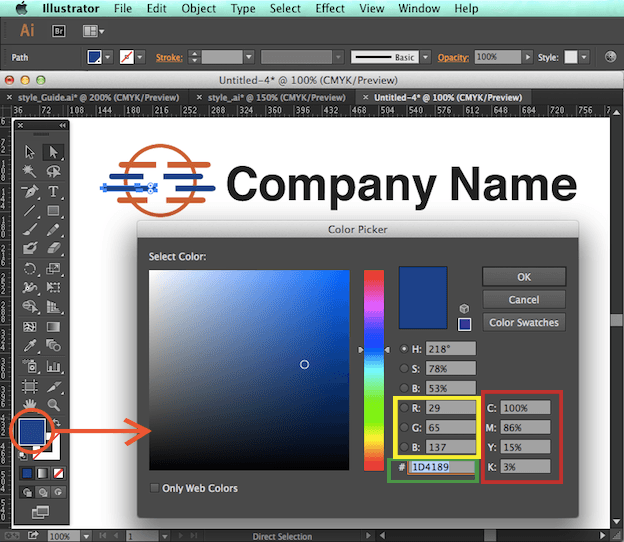Select the Blob Brush tool
Screen dimensions: 624x542
(x=30, y=249)
